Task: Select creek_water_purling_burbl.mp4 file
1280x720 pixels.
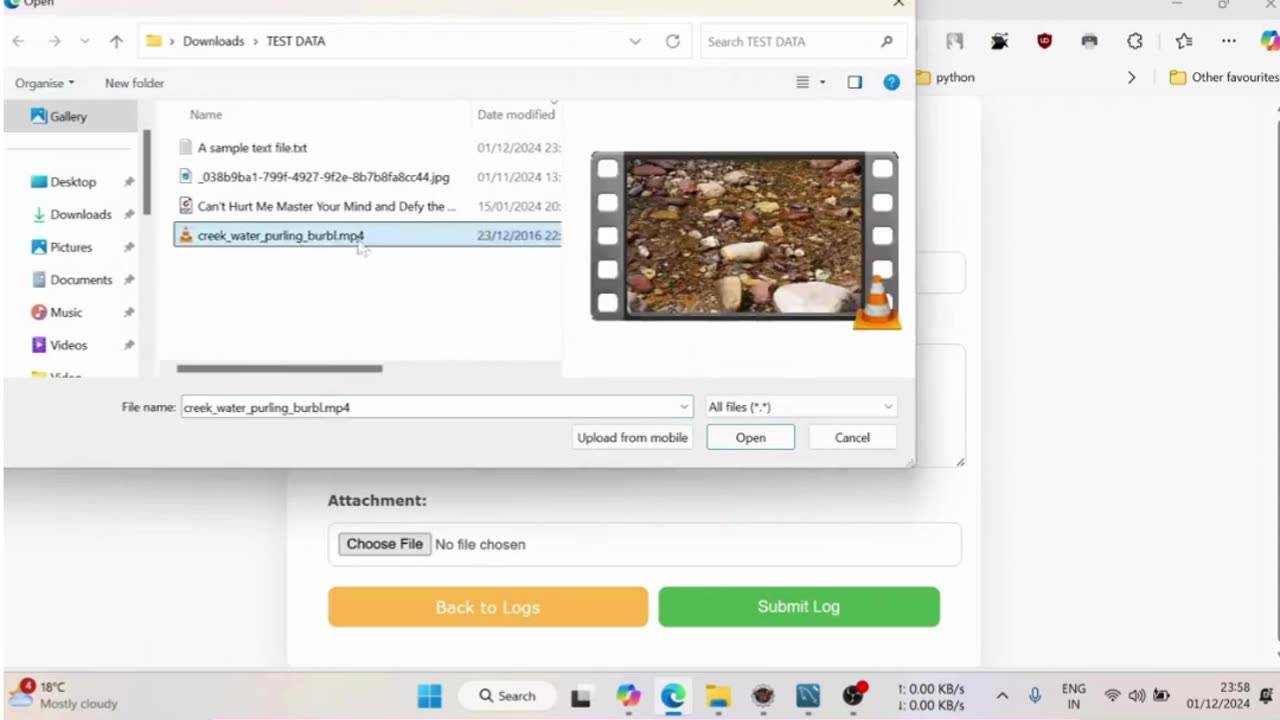Action: click(x=367, y=236)
